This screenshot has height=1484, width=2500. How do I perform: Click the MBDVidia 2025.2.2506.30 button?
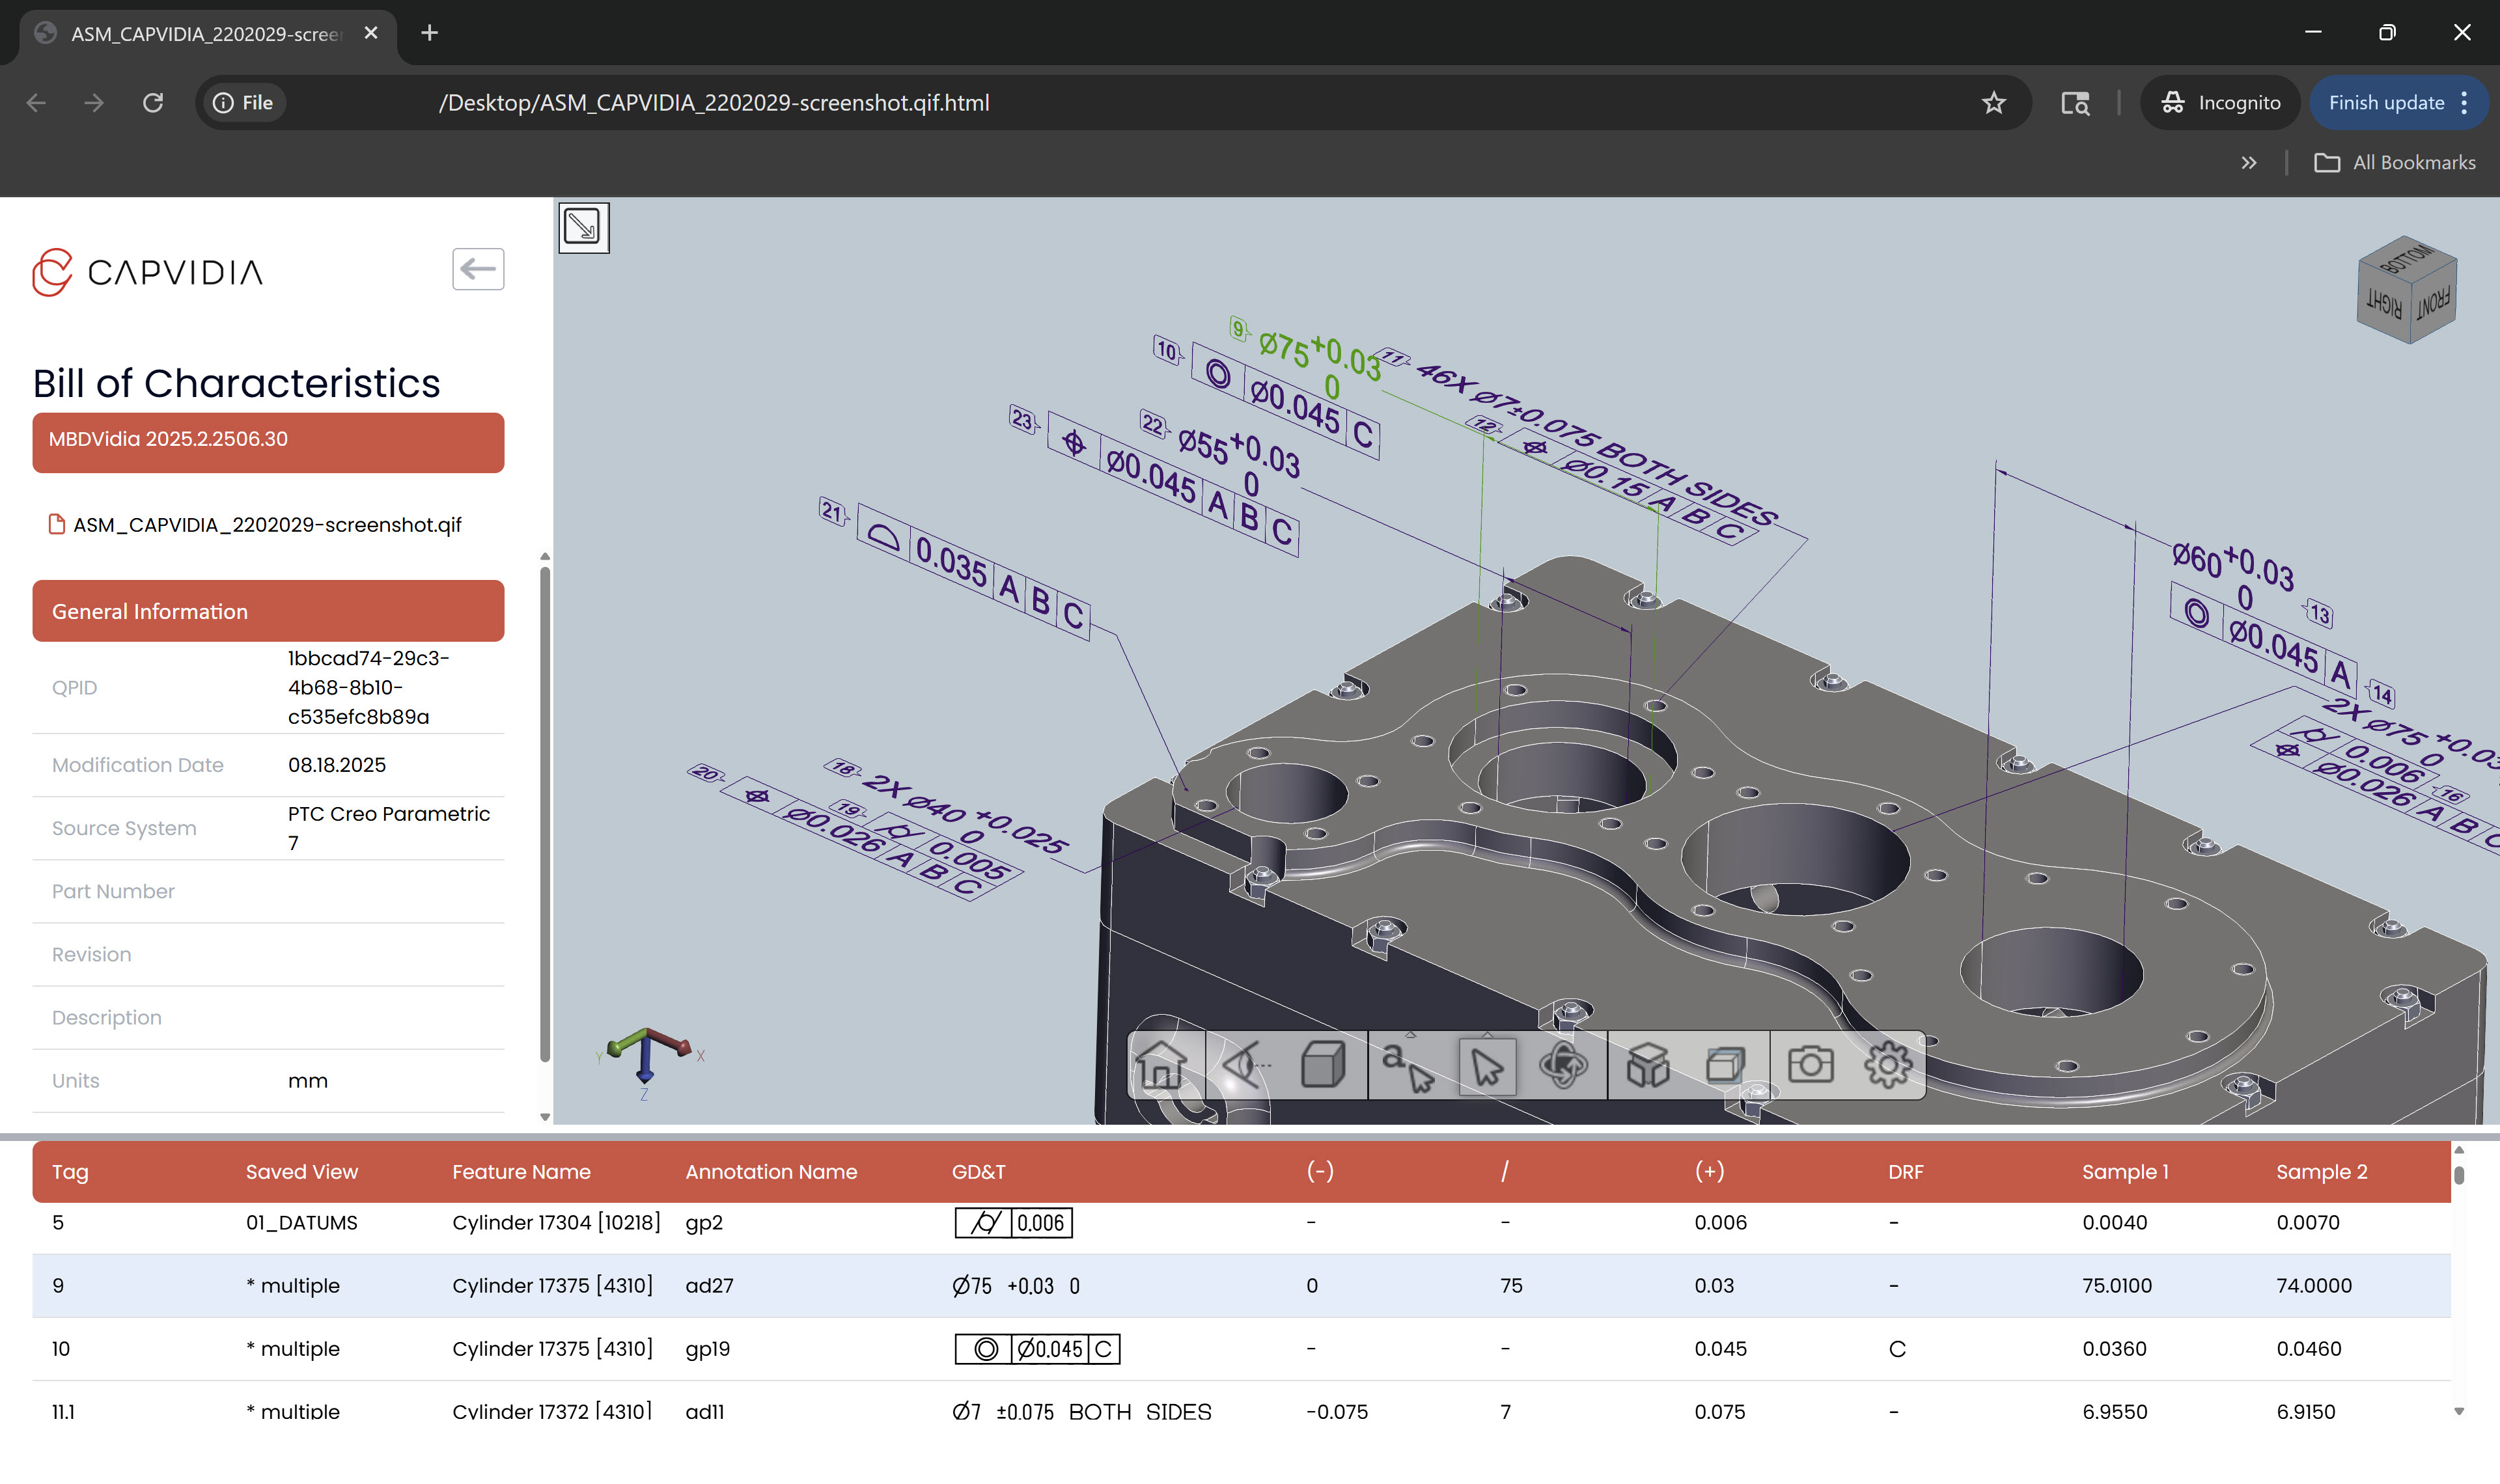268,440
